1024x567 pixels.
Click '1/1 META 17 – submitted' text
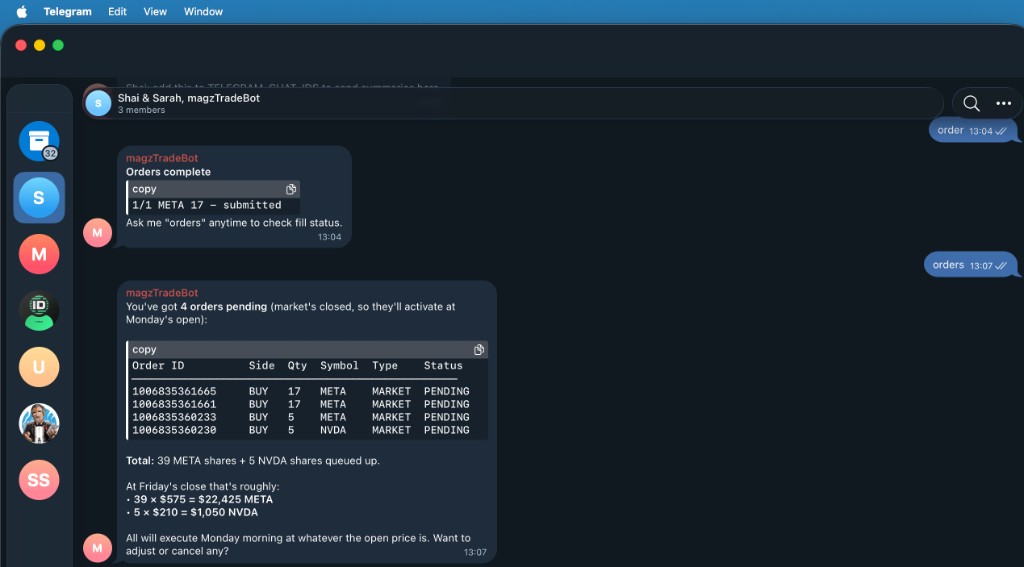206,205
